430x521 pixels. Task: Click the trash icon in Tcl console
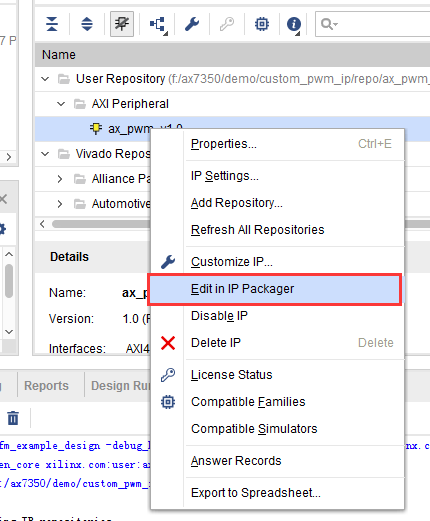pos(13,418)
